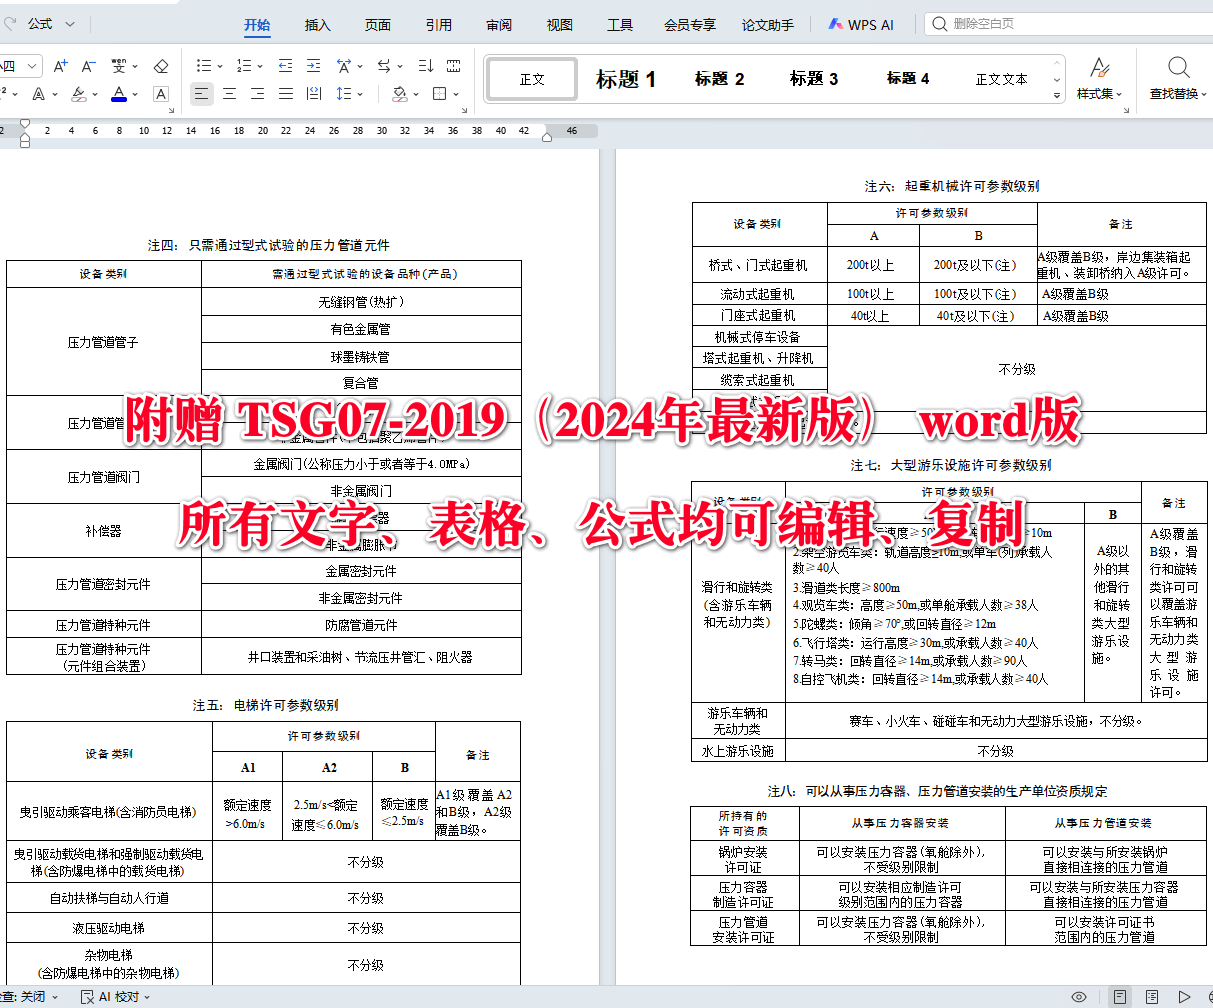Justify the paragraph text

click(285, 94)
